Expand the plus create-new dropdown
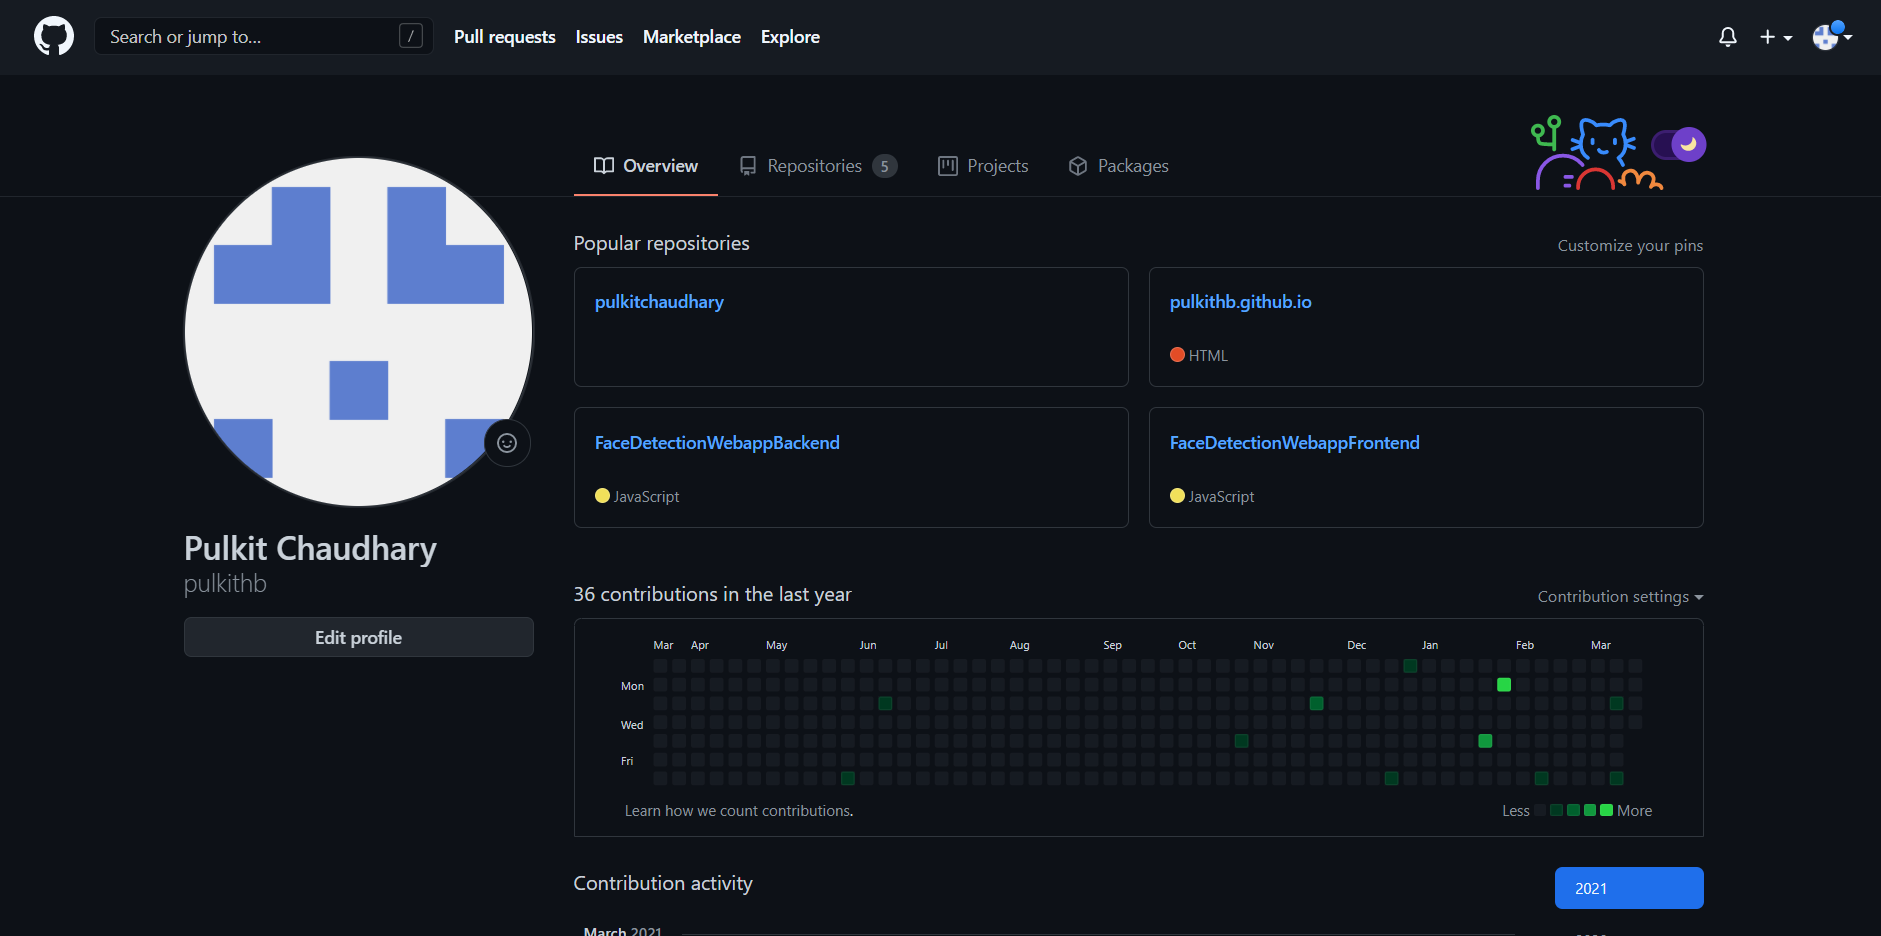1881x936 pixels. coord(1775,37)
